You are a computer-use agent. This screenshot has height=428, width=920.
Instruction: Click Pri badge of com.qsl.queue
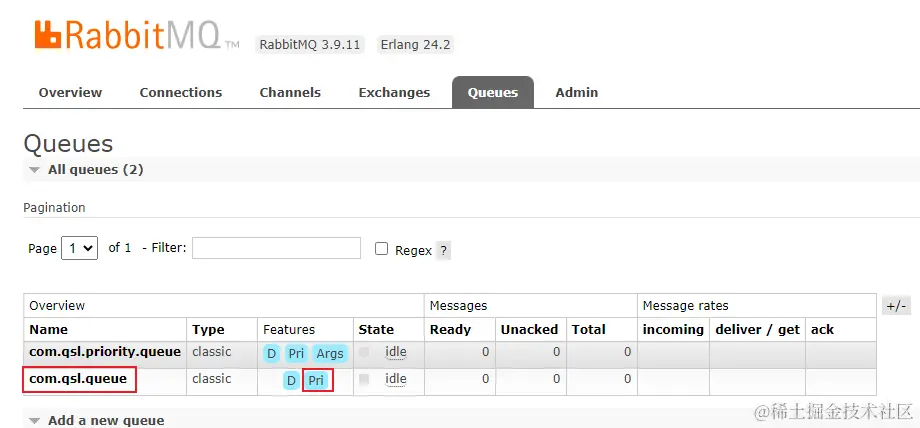[x=317, y=380]
